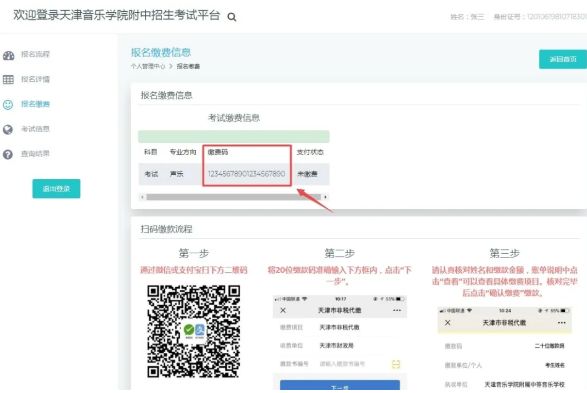The height and width of the screenshot is (393, 587).
Task: Click the 退出登录 logout button
Action: click(x=56, y=189)
